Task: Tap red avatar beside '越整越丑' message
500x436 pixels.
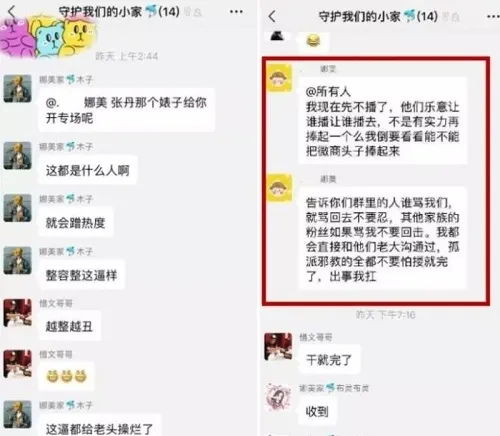Action: (17, 313)
